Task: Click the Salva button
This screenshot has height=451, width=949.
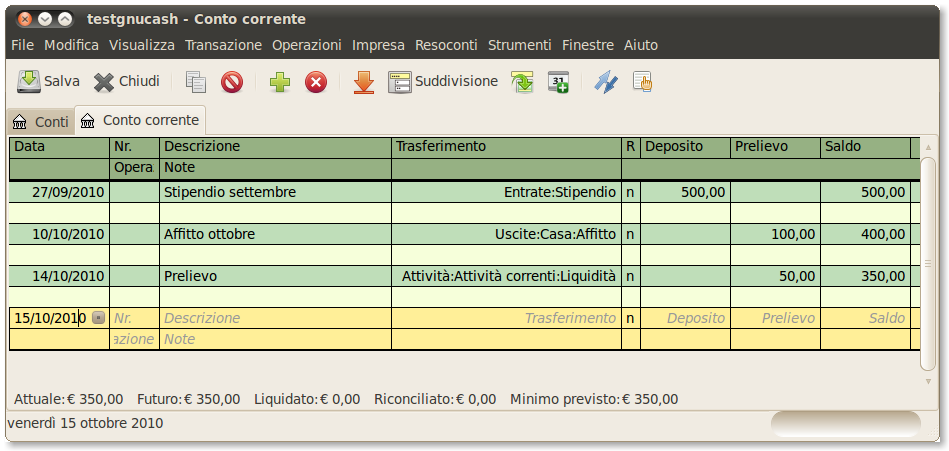Action: point(48,81)
